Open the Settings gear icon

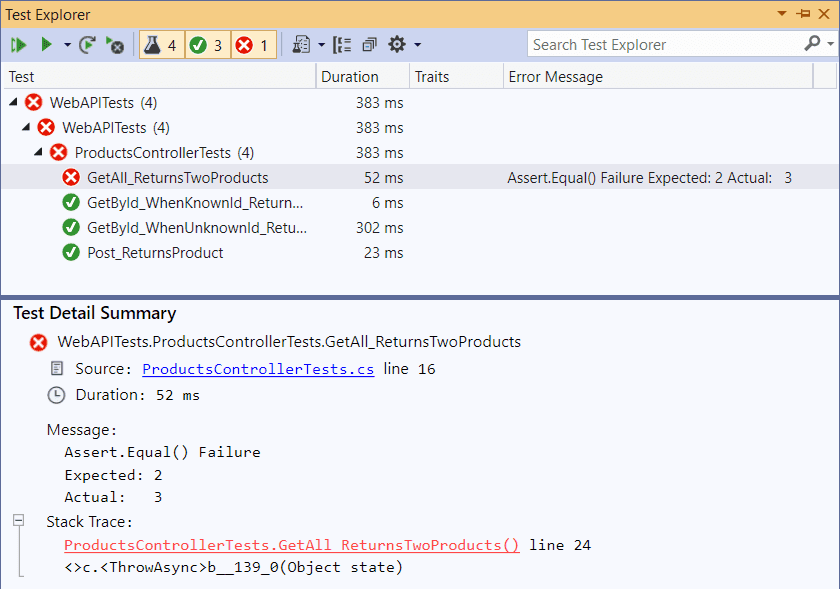(397, 45)
